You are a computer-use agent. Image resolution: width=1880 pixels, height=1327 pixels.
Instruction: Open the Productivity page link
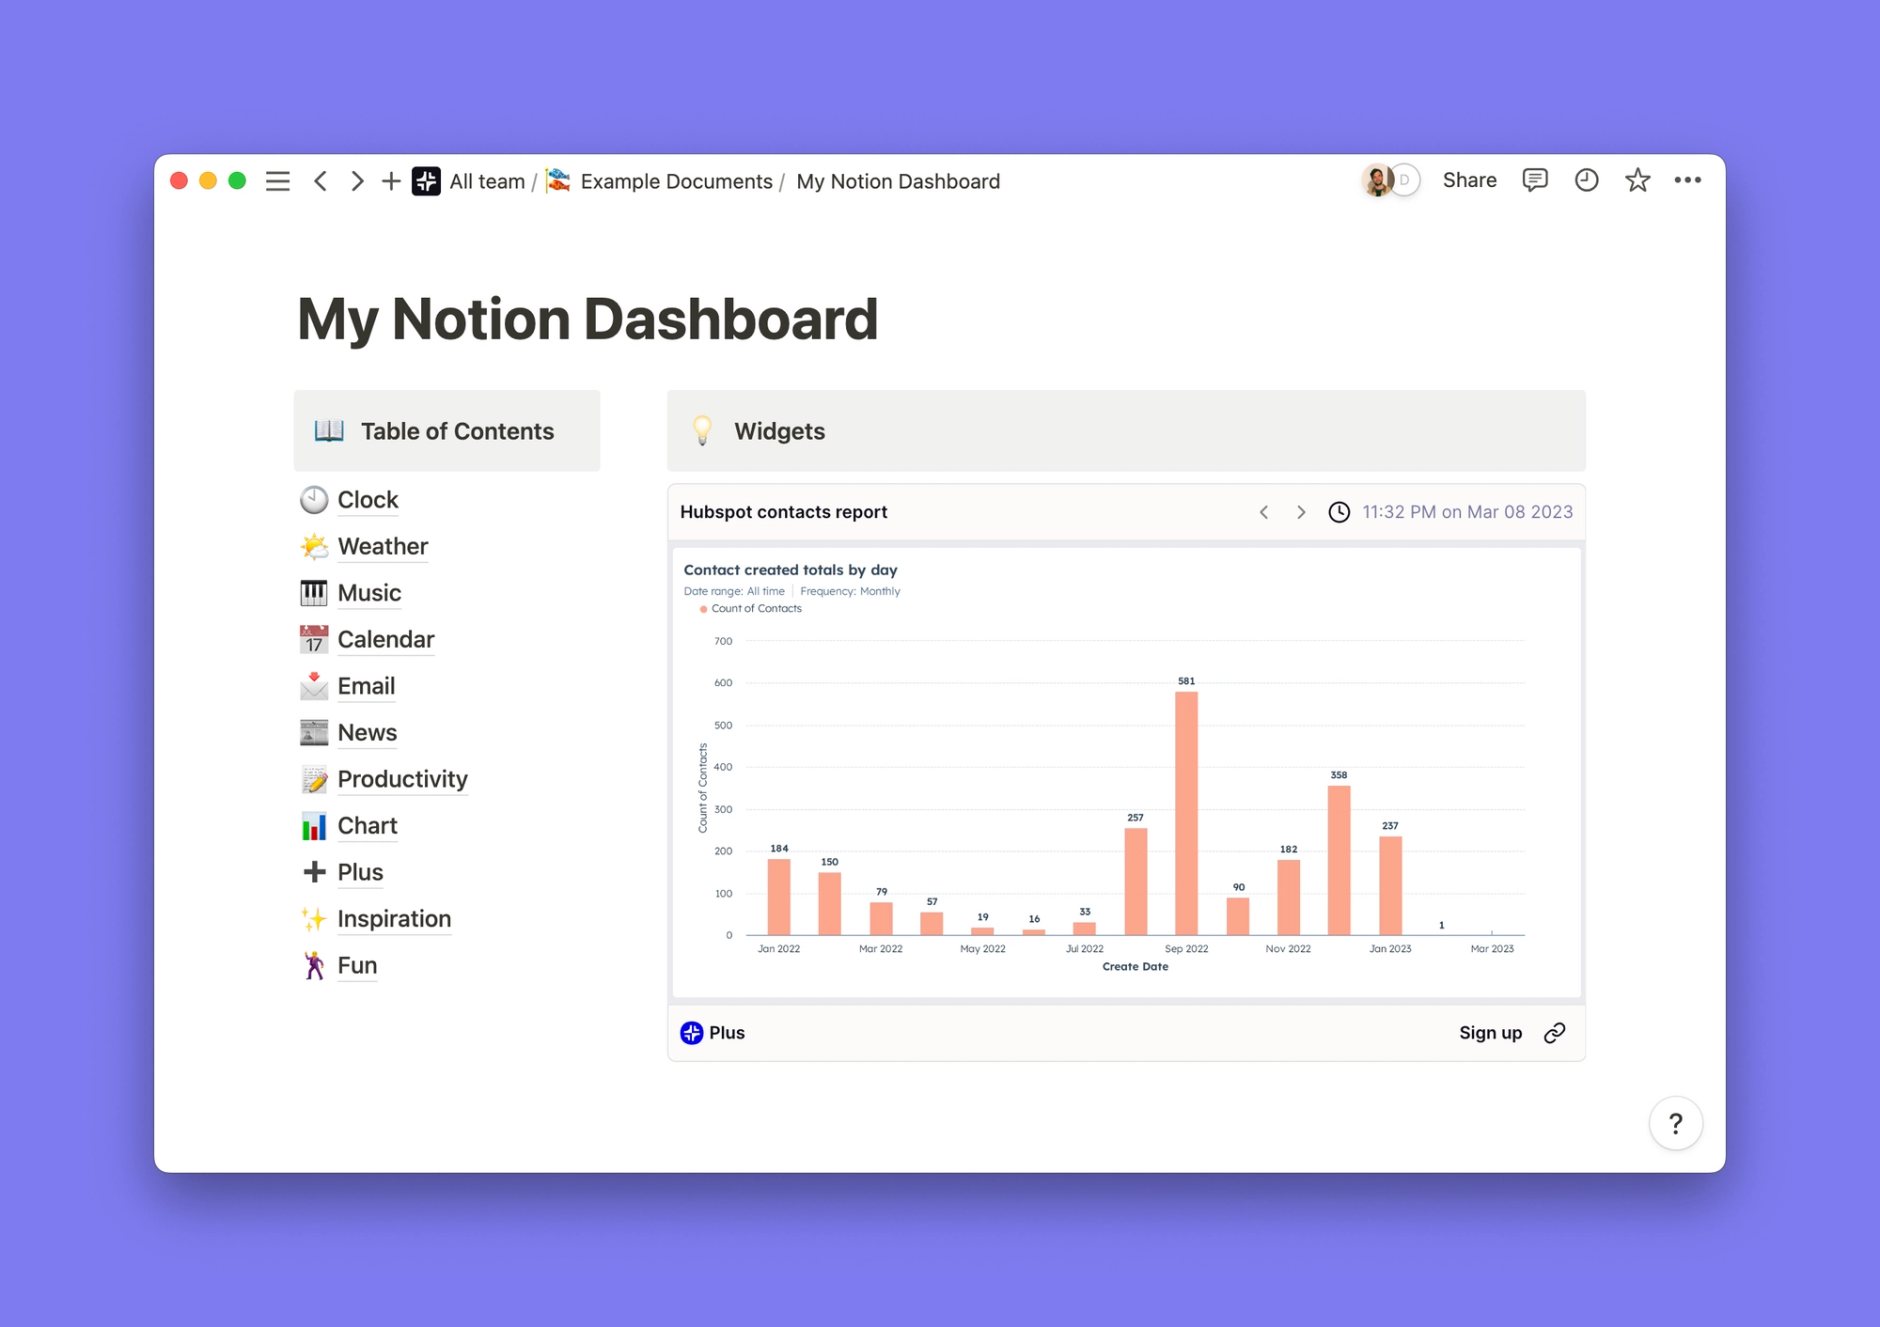pos(402,779)
